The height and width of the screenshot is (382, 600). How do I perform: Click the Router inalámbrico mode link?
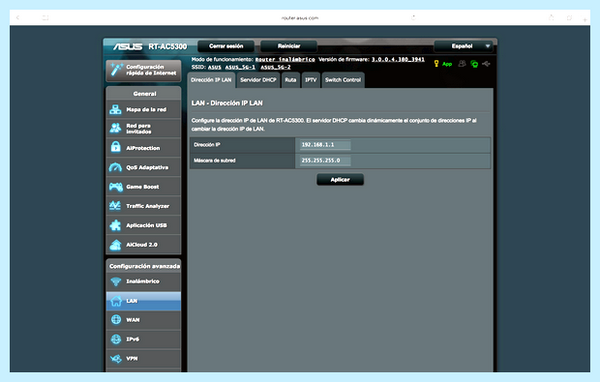[285, 59]
